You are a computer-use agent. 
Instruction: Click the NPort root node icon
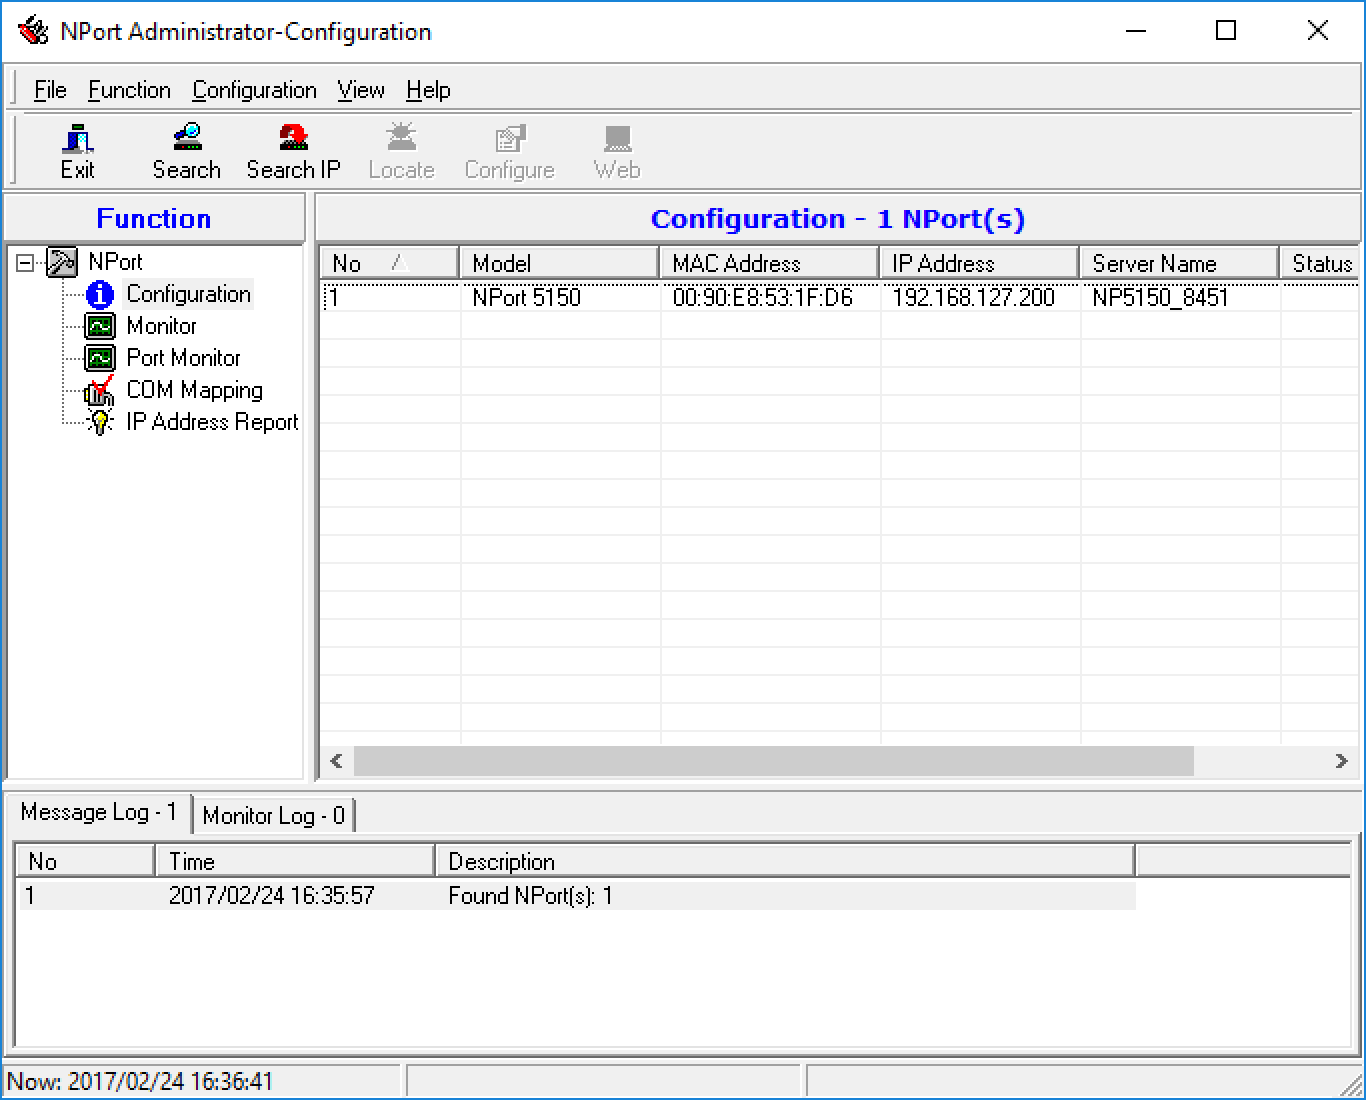(x=62, y=262)
